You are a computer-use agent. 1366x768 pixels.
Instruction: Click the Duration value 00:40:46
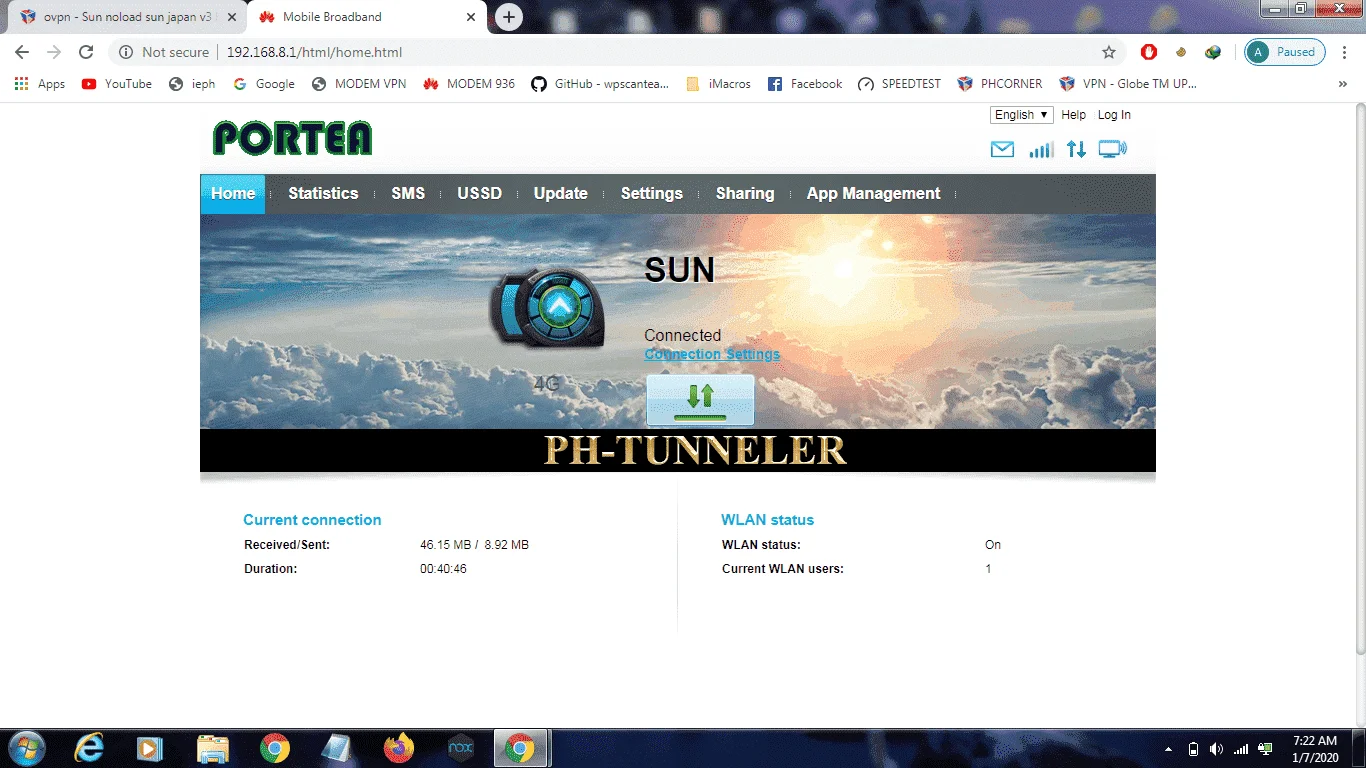(443, 569)
